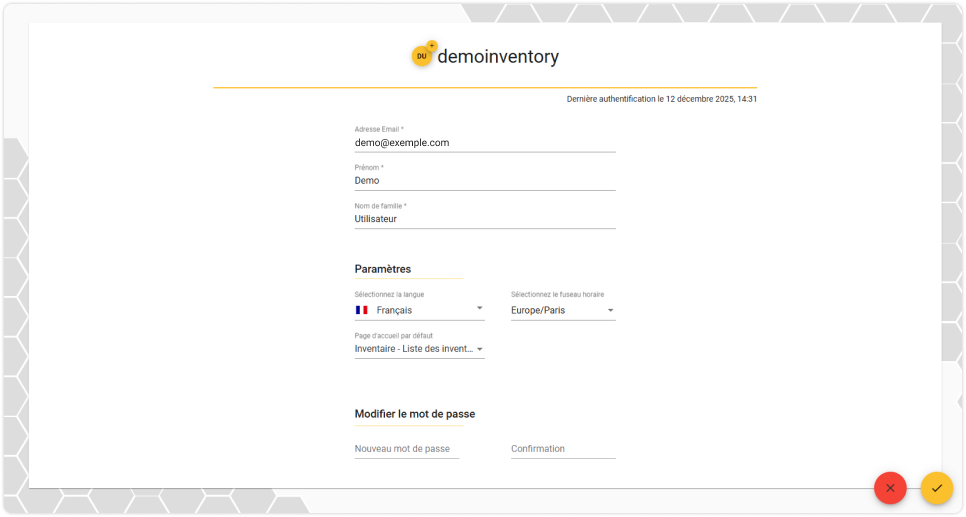
Task: Click the demoinventory title text
Action: coord(498,57)
